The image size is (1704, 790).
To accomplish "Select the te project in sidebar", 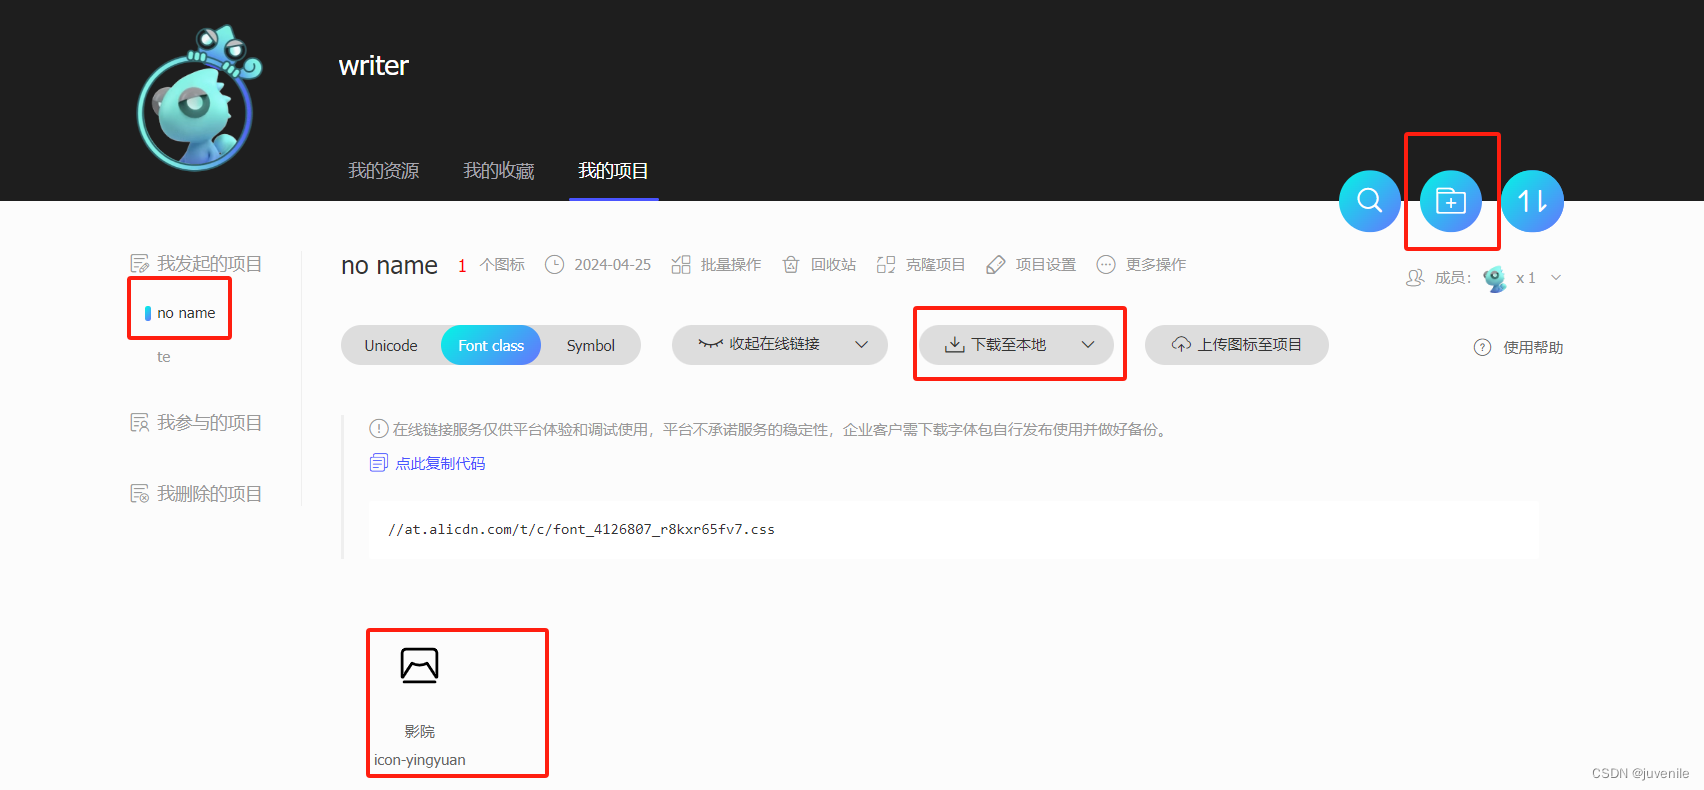I will pos(164,357).
